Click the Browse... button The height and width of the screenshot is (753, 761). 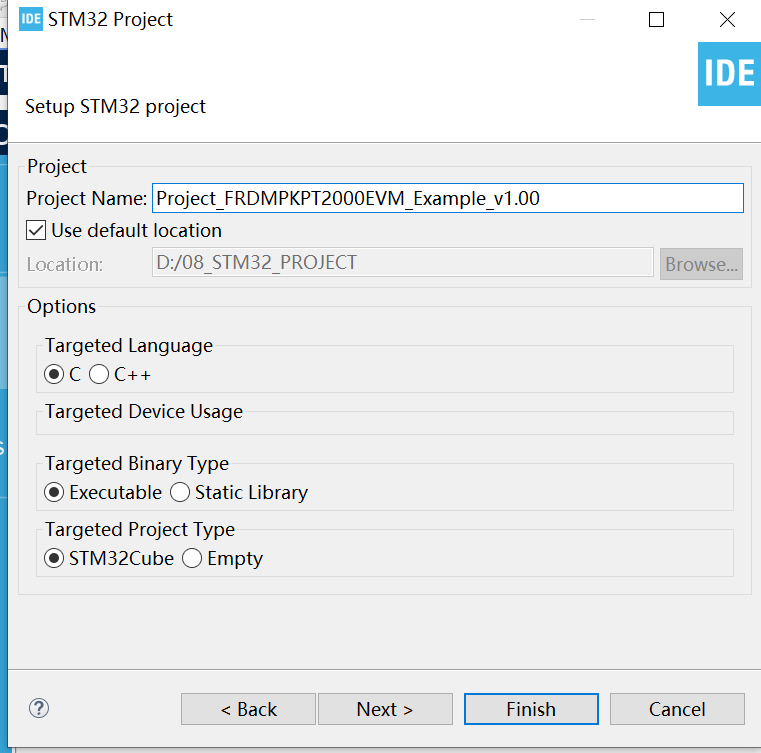[701, 264]
